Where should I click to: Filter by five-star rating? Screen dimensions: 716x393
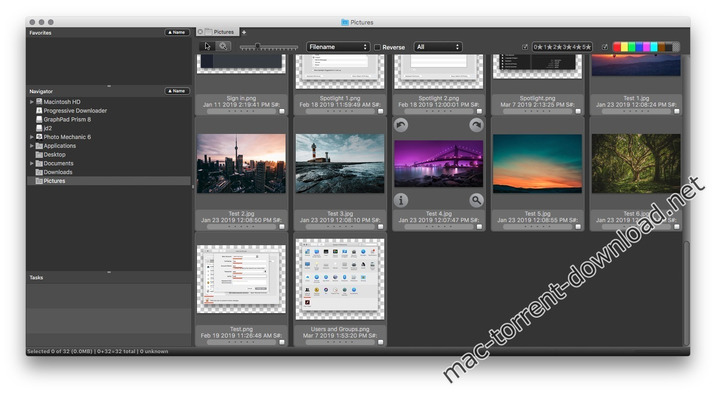pyautogui.click(x=586, y=47)
